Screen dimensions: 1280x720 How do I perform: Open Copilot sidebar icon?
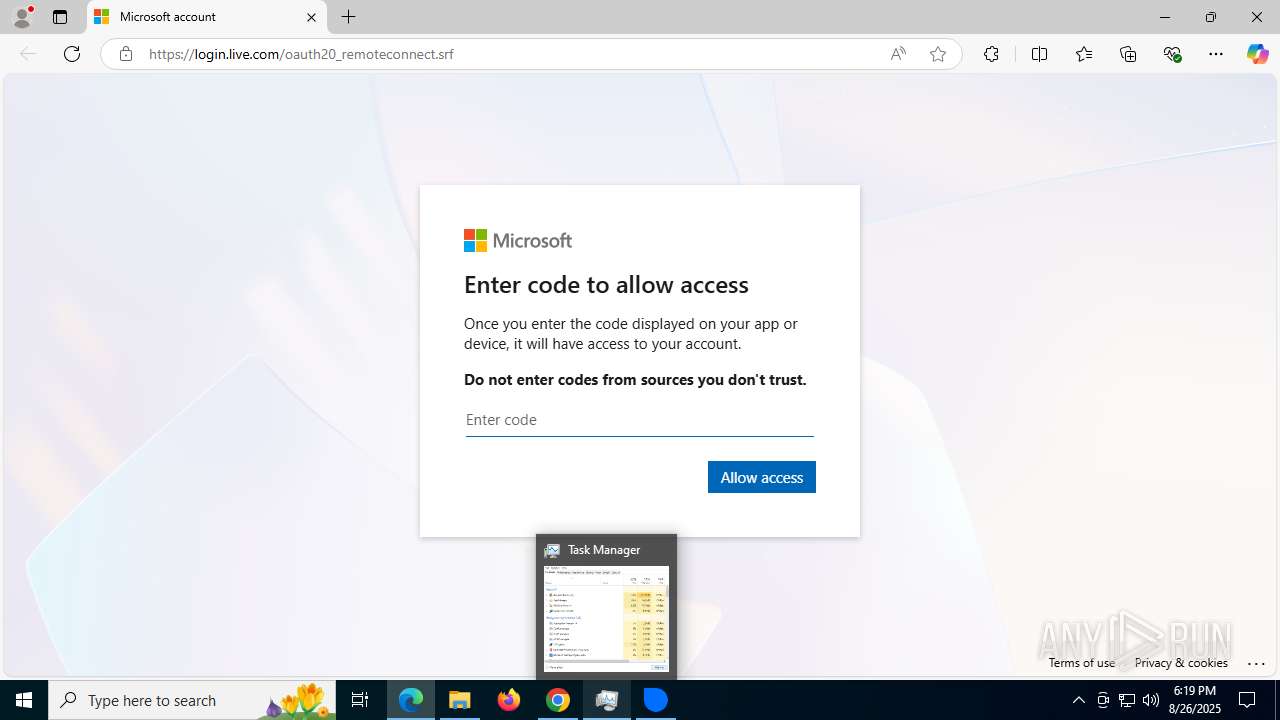pos(1257,54)
